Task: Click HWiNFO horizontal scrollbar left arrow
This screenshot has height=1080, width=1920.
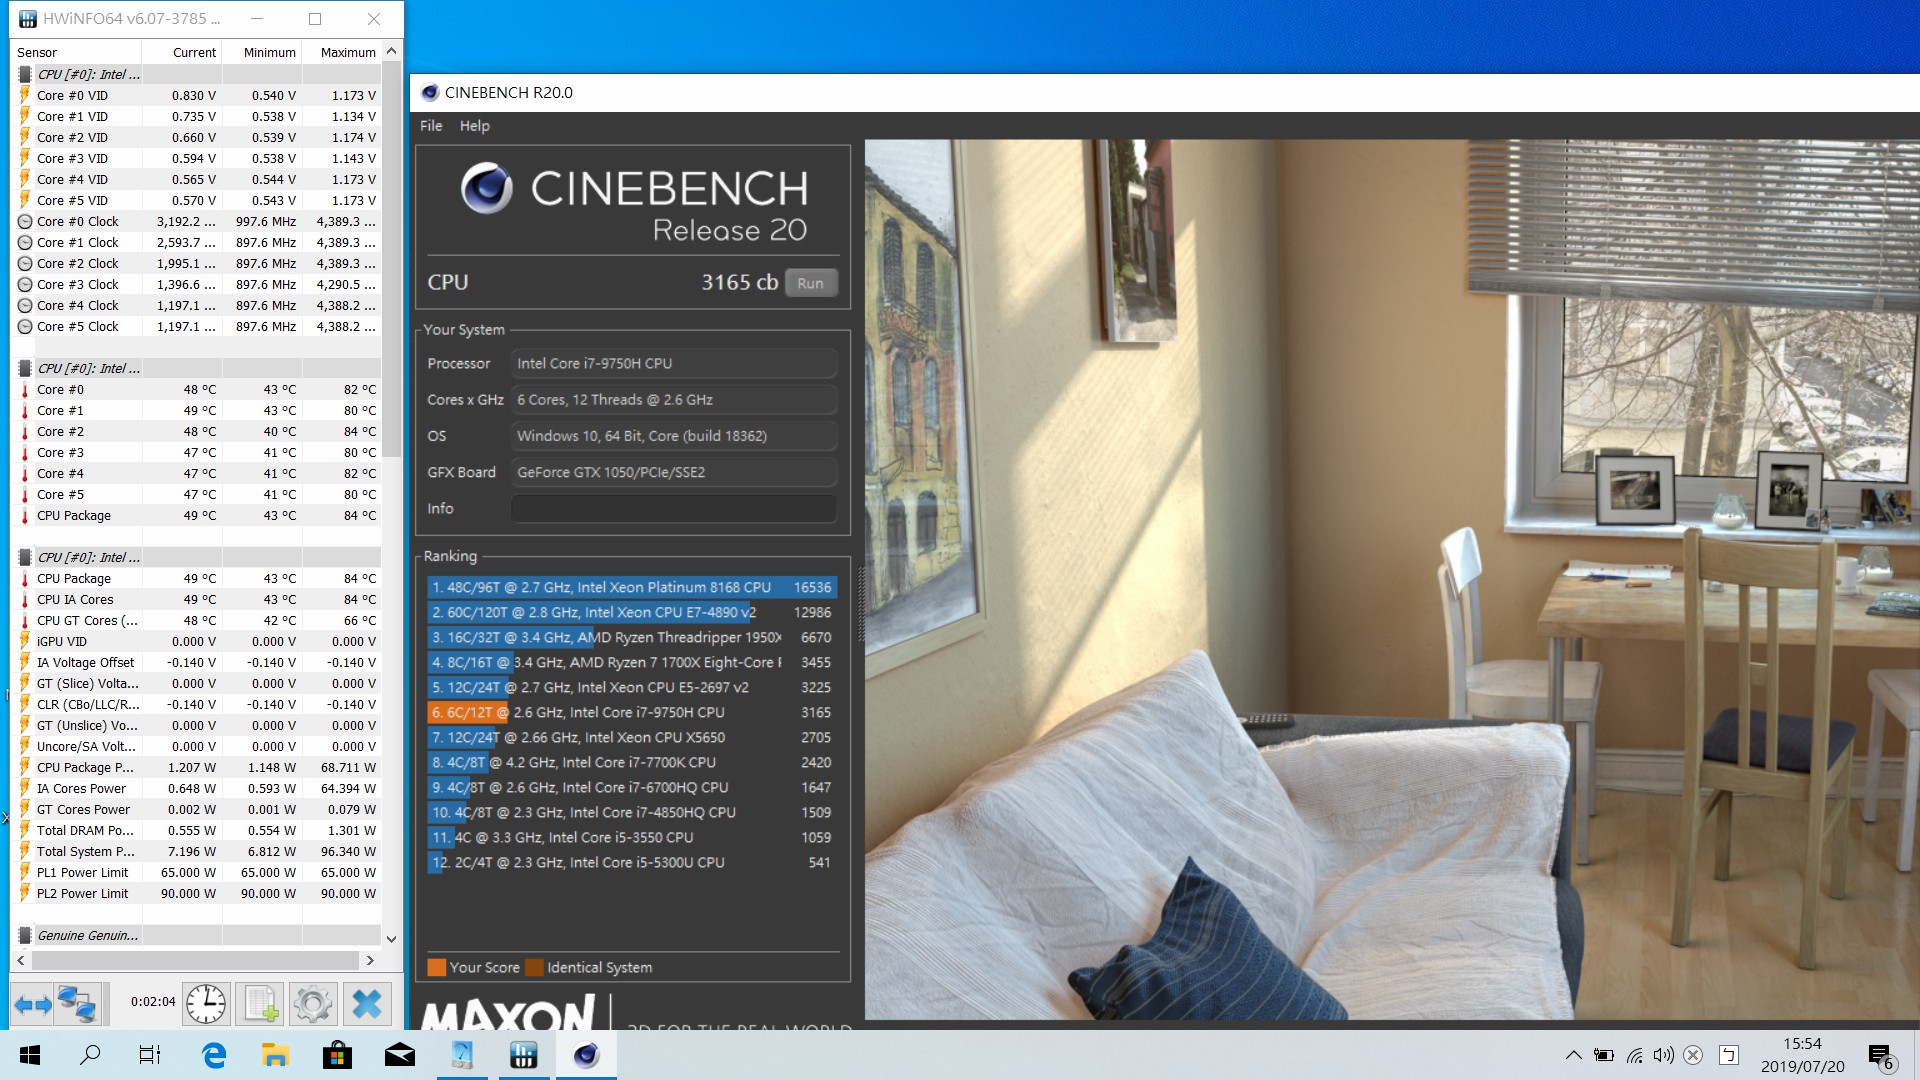Action: tap(21, 960)
